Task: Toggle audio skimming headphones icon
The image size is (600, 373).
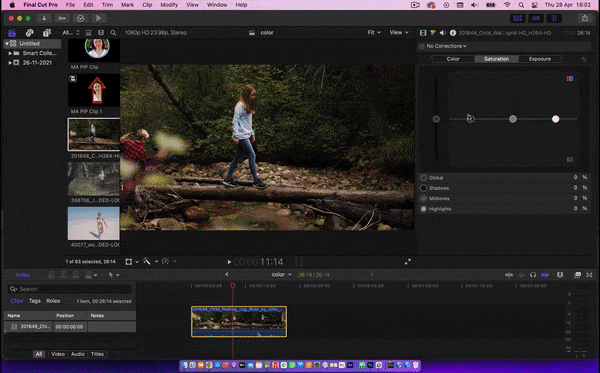Action: 533,275
